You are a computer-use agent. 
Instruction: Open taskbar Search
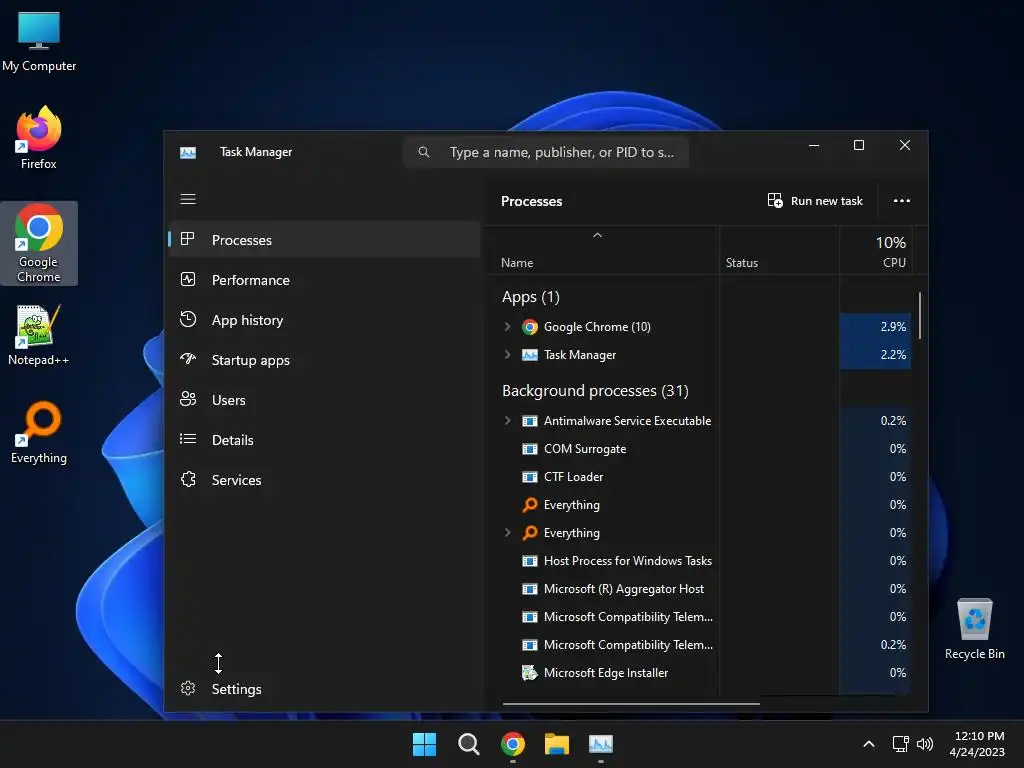[x=468, y=744]
